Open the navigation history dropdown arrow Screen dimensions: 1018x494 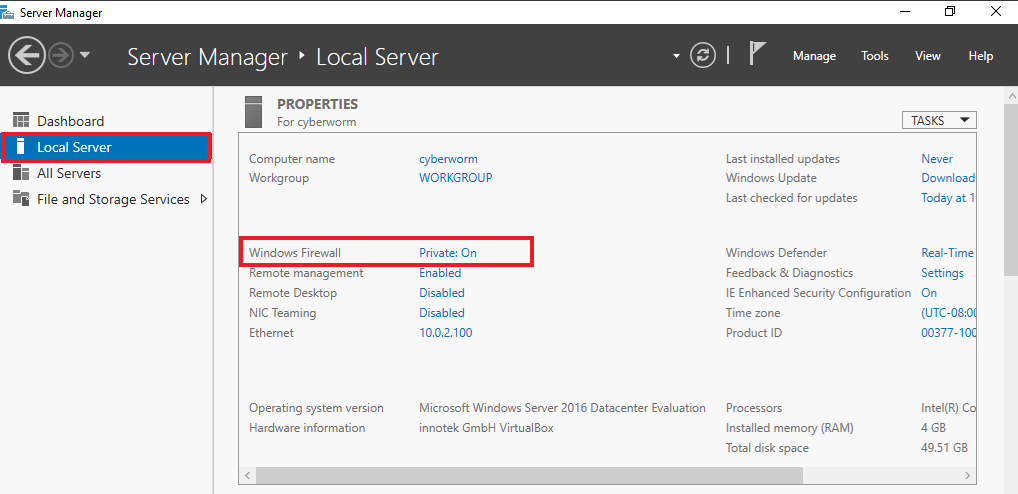(x=85, y=55)
